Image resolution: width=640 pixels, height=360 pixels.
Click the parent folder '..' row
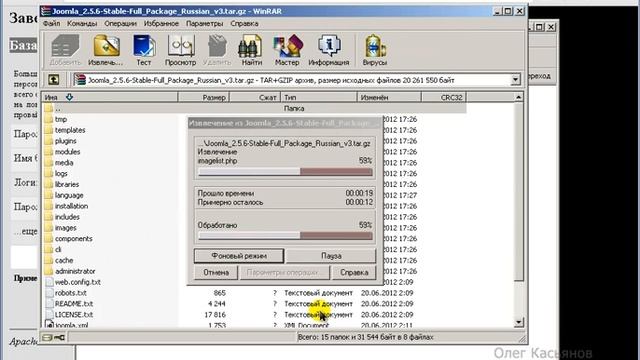click(254, 108)
